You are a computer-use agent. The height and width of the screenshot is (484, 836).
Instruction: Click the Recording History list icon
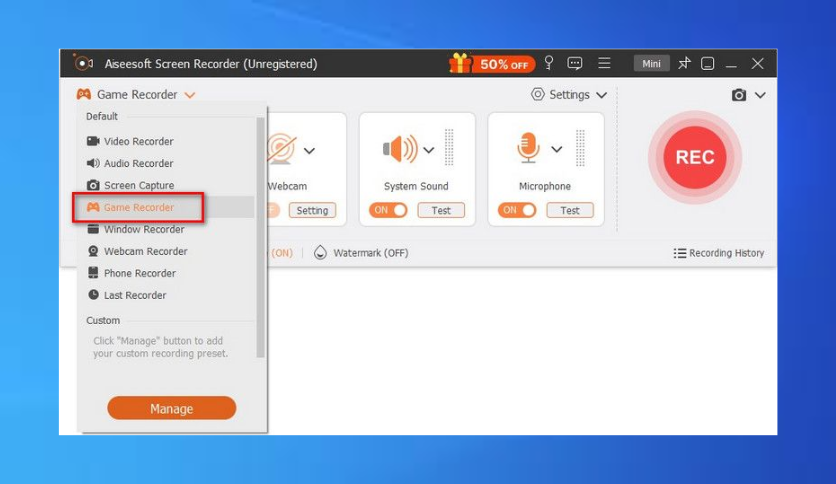[x=680, y=253]
